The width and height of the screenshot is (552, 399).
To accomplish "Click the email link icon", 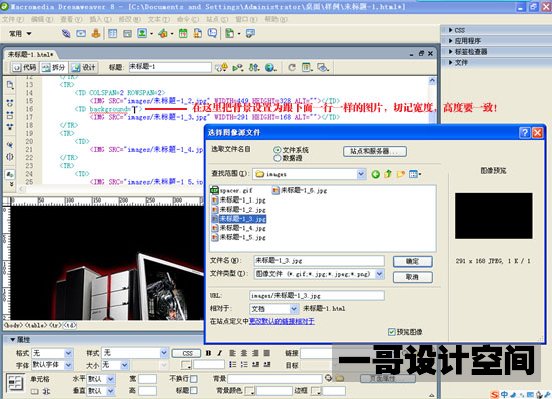I will pos(81,34).
